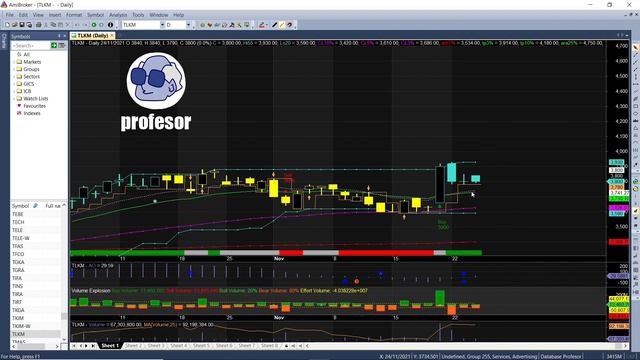This screenshot has height=360, width=640.
Task: Select the triangle drawing tool
Action: [x=636, y=128]
